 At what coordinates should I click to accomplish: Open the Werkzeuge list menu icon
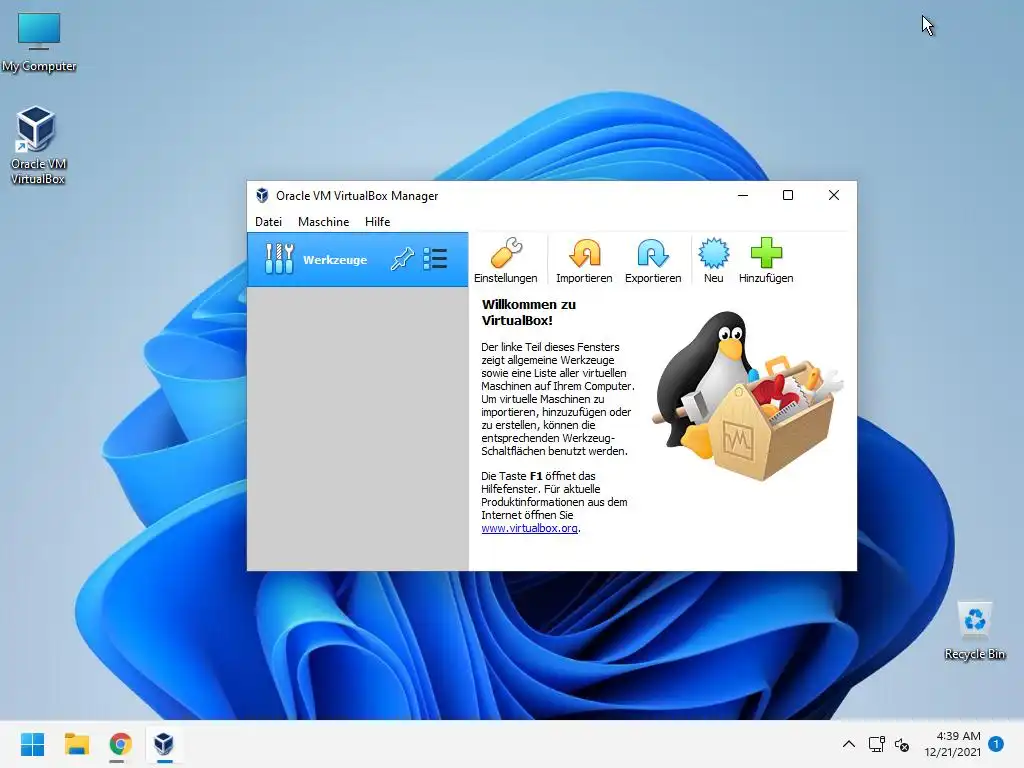click(435, 259)
